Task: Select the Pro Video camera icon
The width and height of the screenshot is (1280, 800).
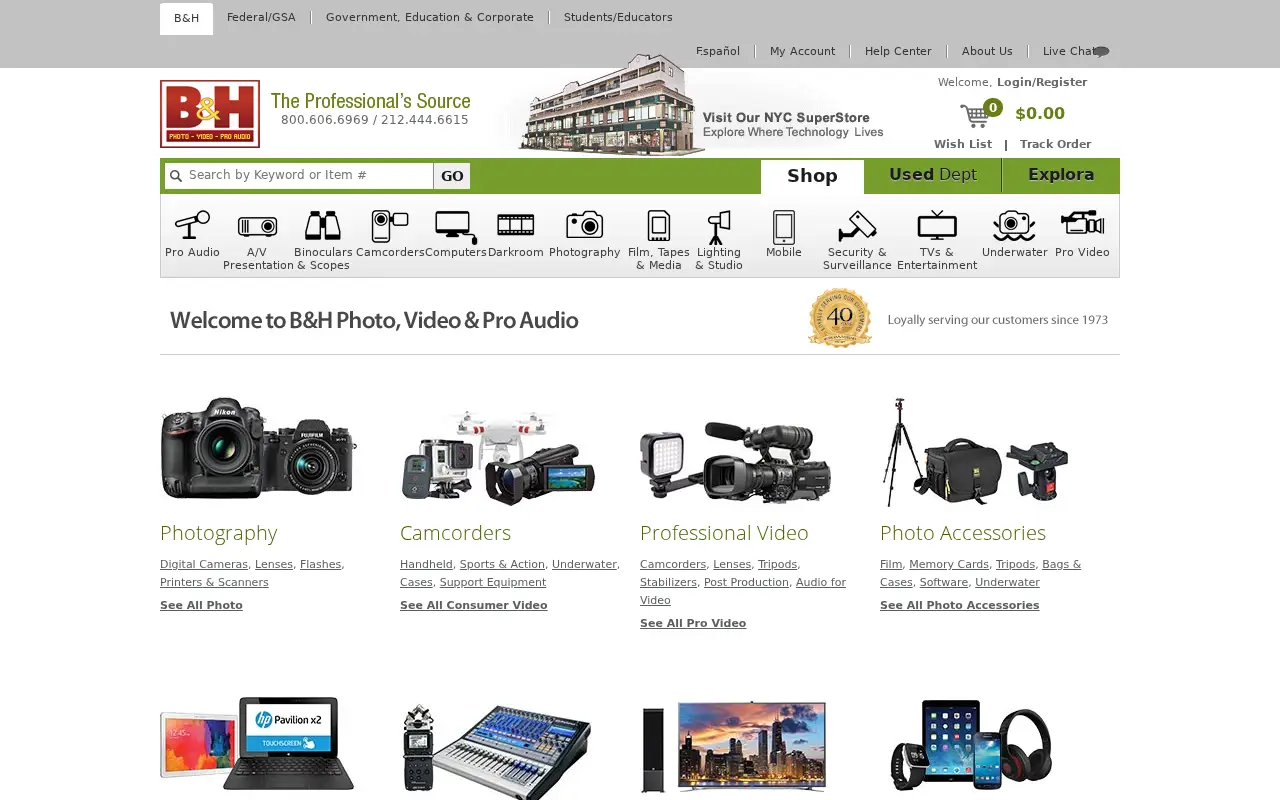Action: [1082, 223]
